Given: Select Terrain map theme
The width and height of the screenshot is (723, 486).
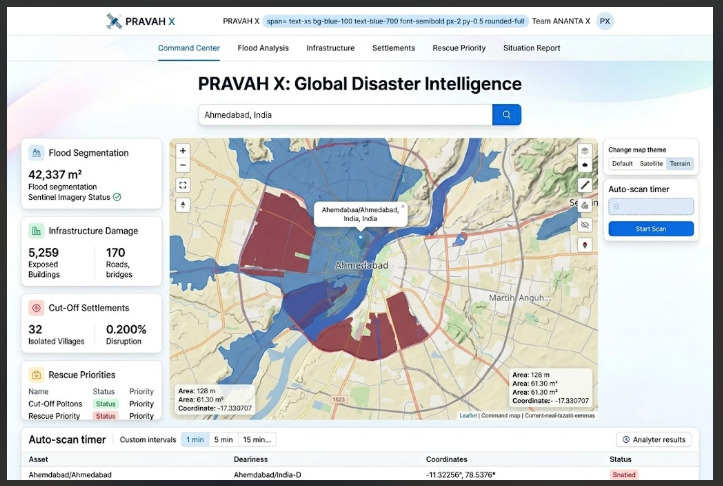Looking at the screenshot, I should 680,164.
